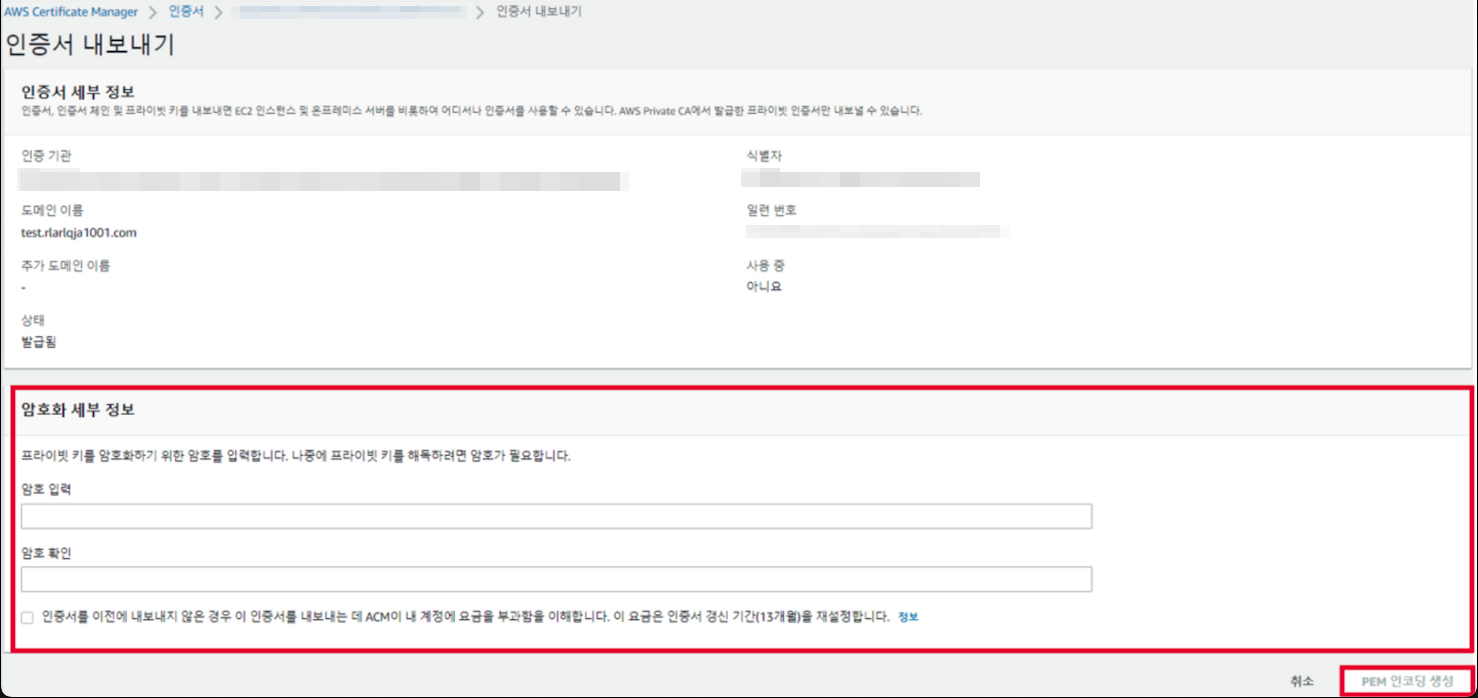Image resolution: width=1478 pixels, height=698 pixels.
Task: Click the chevron before 인증서 내보내기 breadcrumb
Action: point(479,12)
